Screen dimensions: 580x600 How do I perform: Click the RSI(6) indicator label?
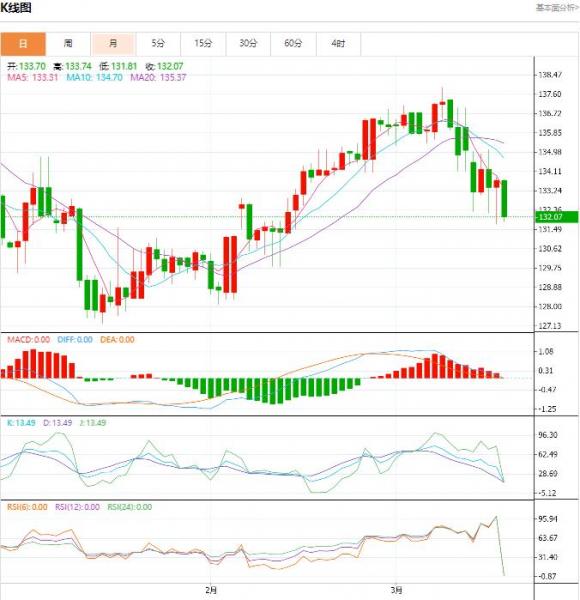(x=27, y=507)
